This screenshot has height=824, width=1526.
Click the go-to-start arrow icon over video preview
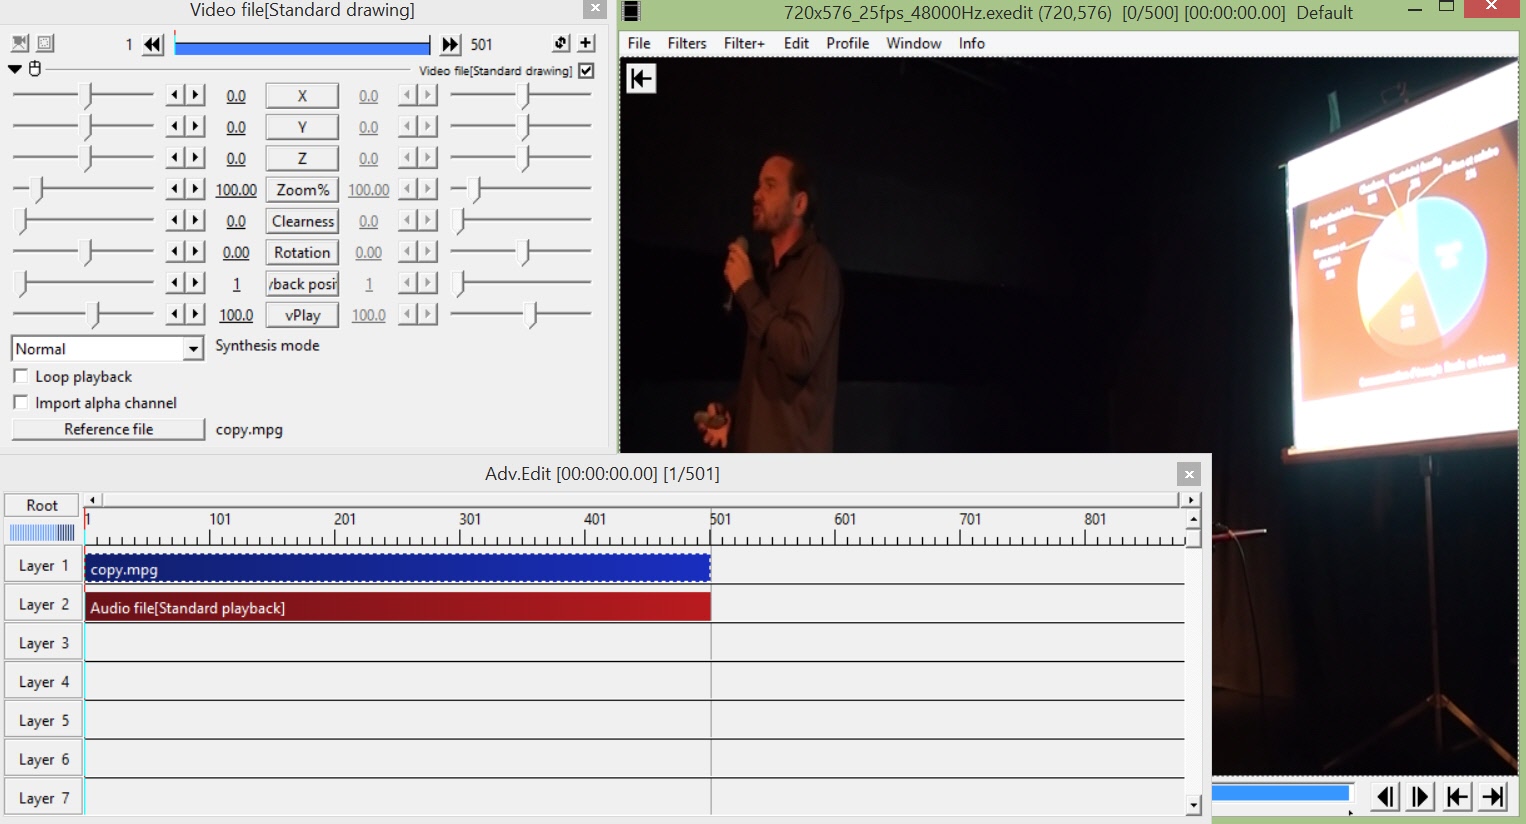641,78
